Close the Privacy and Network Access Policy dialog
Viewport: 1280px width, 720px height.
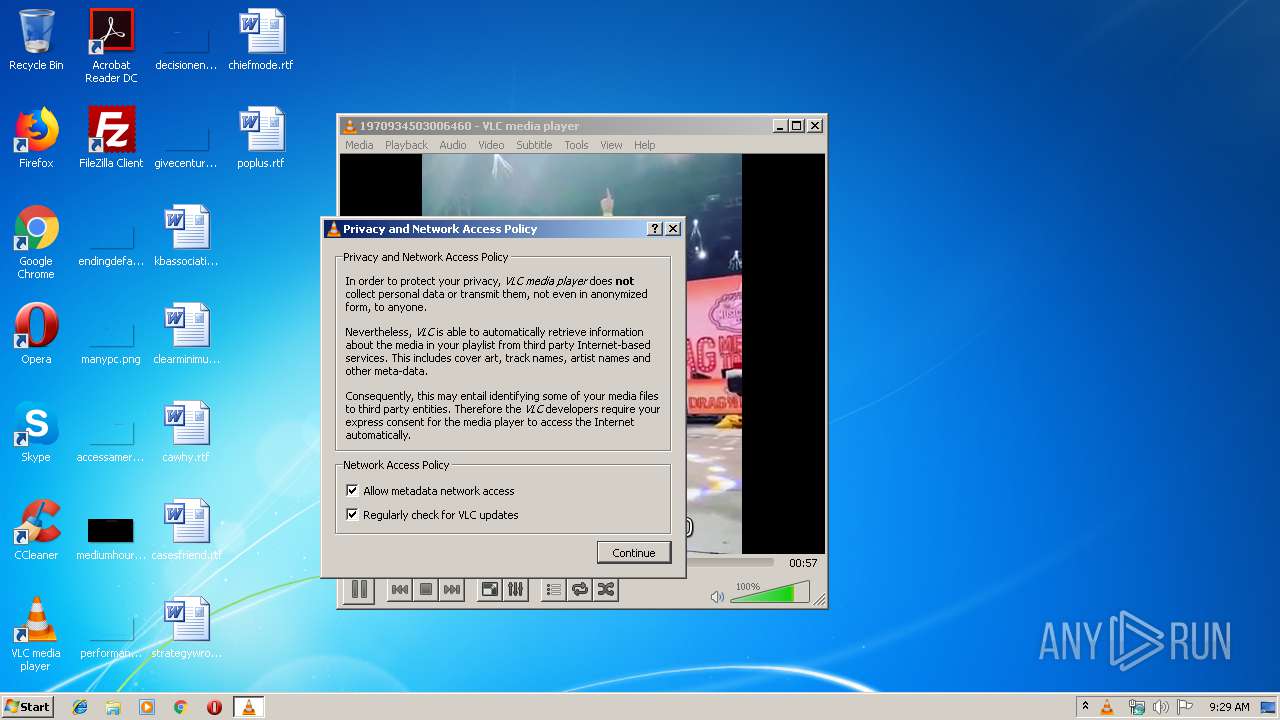click(x=673, y=229)
